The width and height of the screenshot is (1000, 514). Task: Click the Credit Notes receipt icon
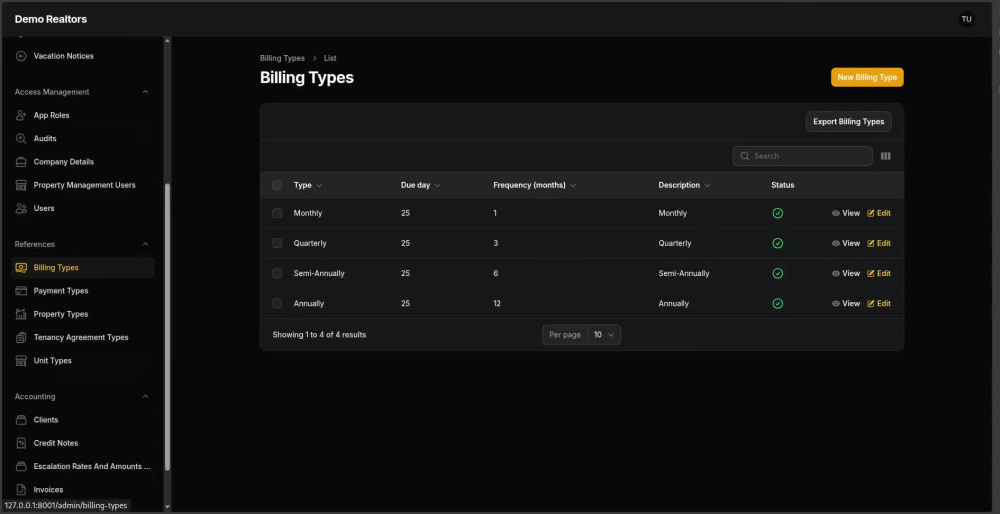tap(21, 443)
